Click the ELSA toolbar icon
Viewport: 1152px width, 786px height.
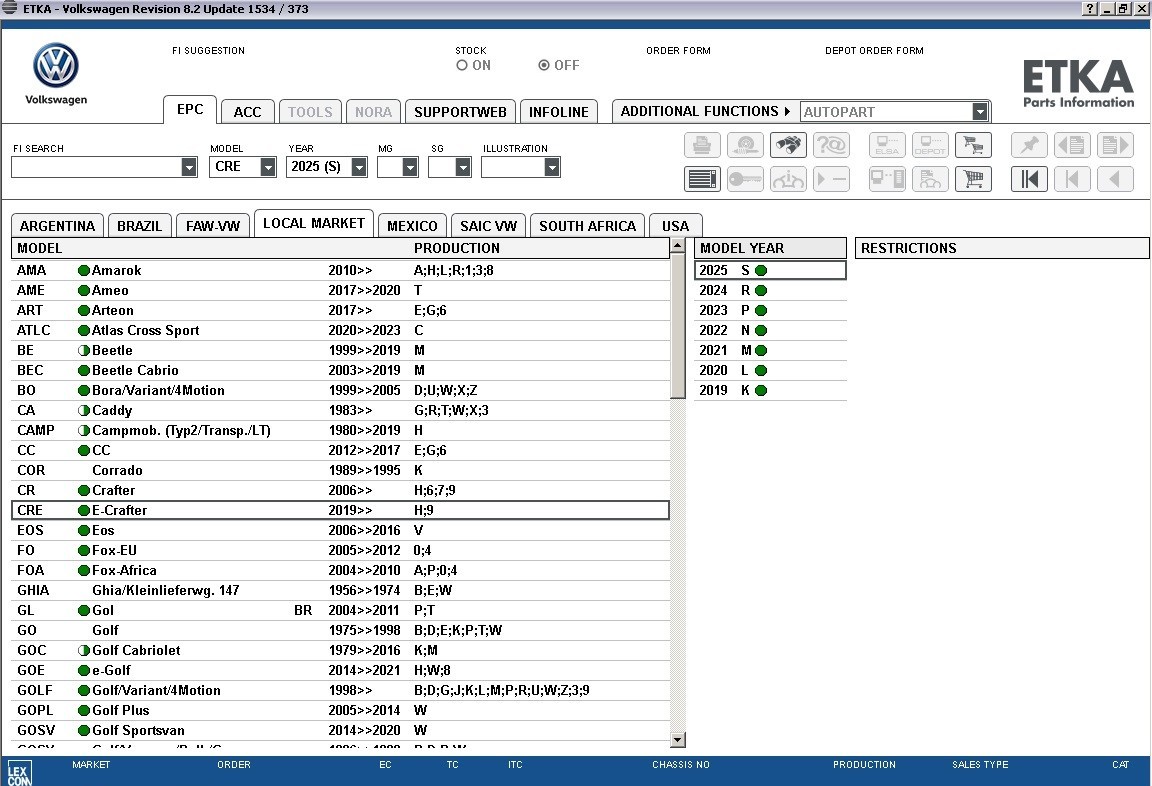(x=887, y=145)
